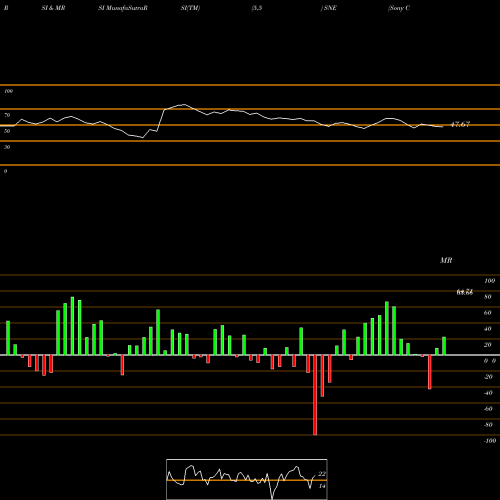Select the 'SNE' ticker text
The width and height of the screenshot is (500, 500).
[x=330, y=8]
